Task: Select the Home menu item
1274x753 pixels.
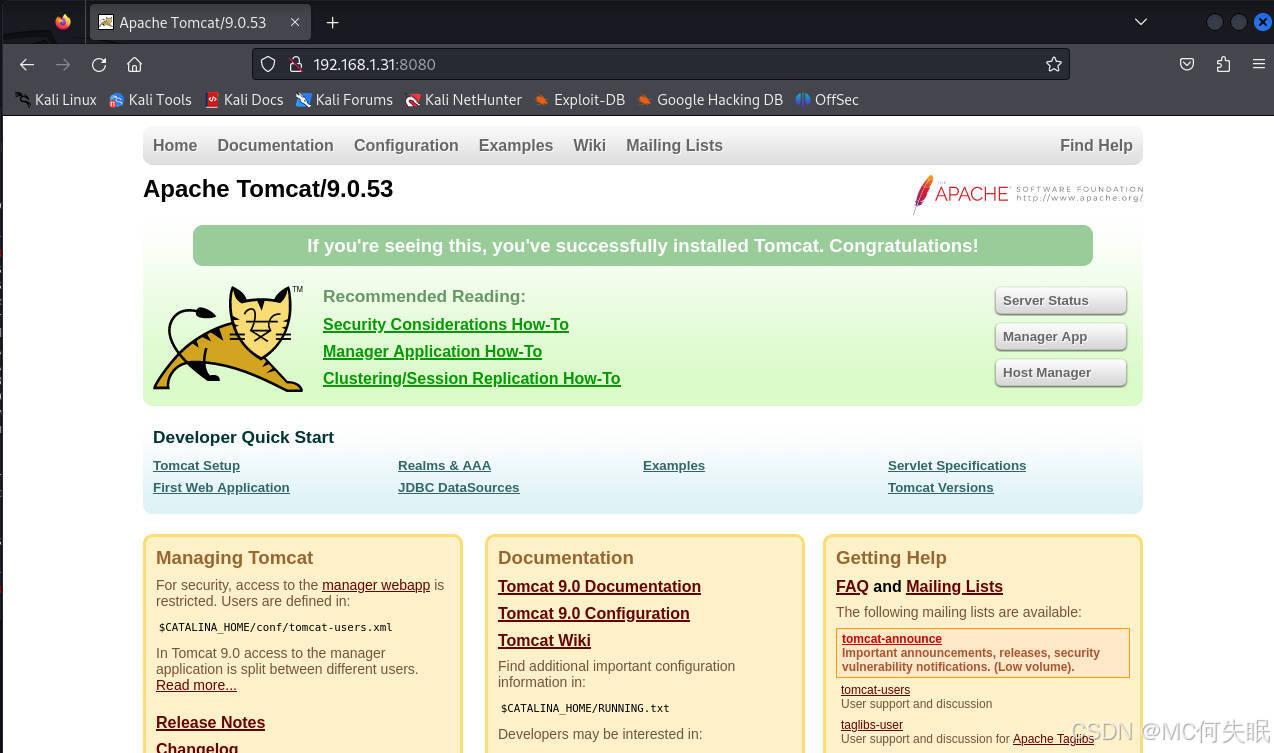Action: click(175, 145)
